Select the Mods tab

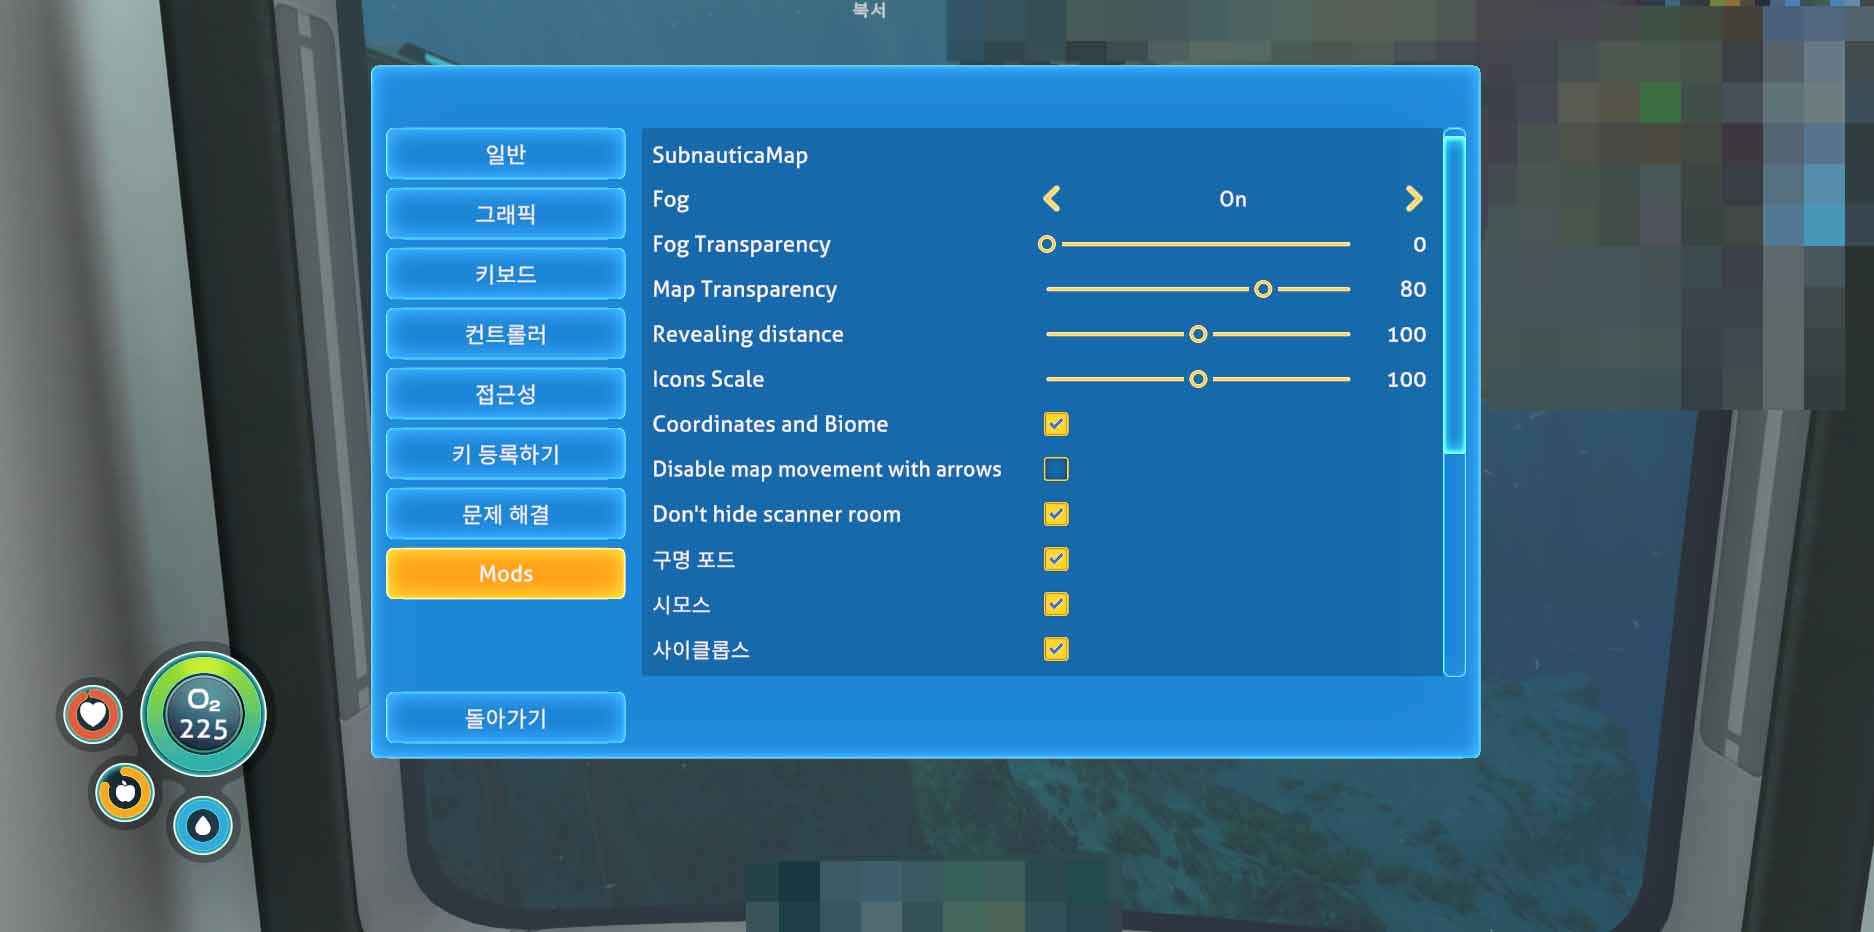pyautogui.click(x=505, y=573)
